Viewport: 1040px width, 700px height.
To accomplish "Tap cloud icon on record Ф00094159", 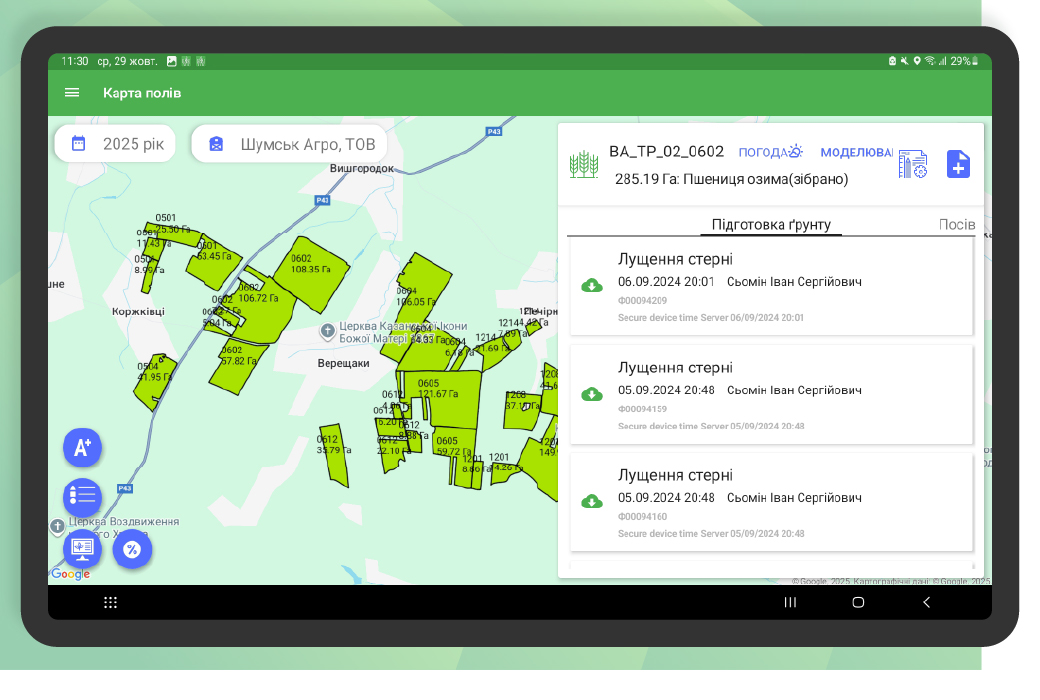I will [592, 394].
